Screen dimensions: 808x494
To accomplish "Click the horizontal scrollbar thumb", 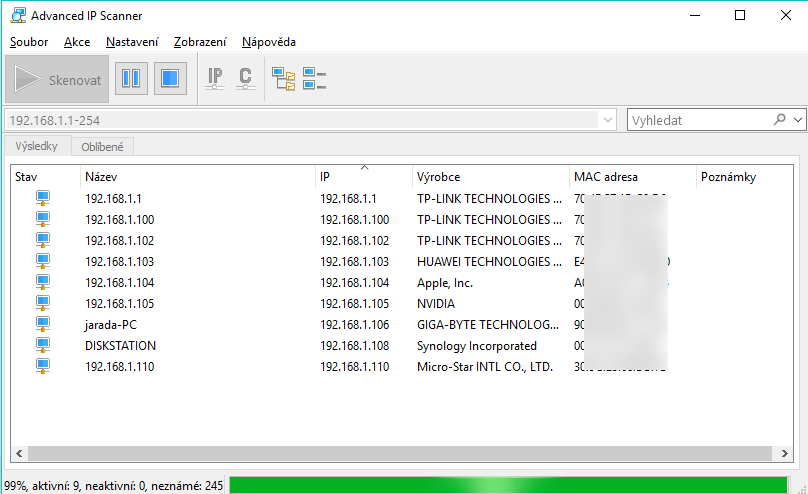I will 400,453.
